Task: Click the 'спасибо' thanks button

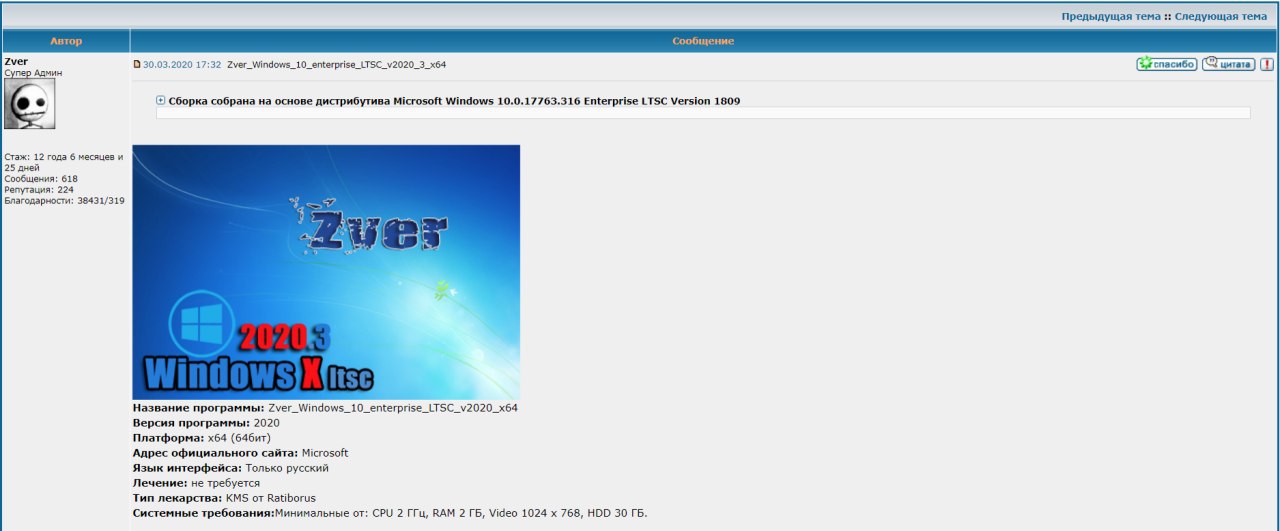Action: (x=1166, y=64)
